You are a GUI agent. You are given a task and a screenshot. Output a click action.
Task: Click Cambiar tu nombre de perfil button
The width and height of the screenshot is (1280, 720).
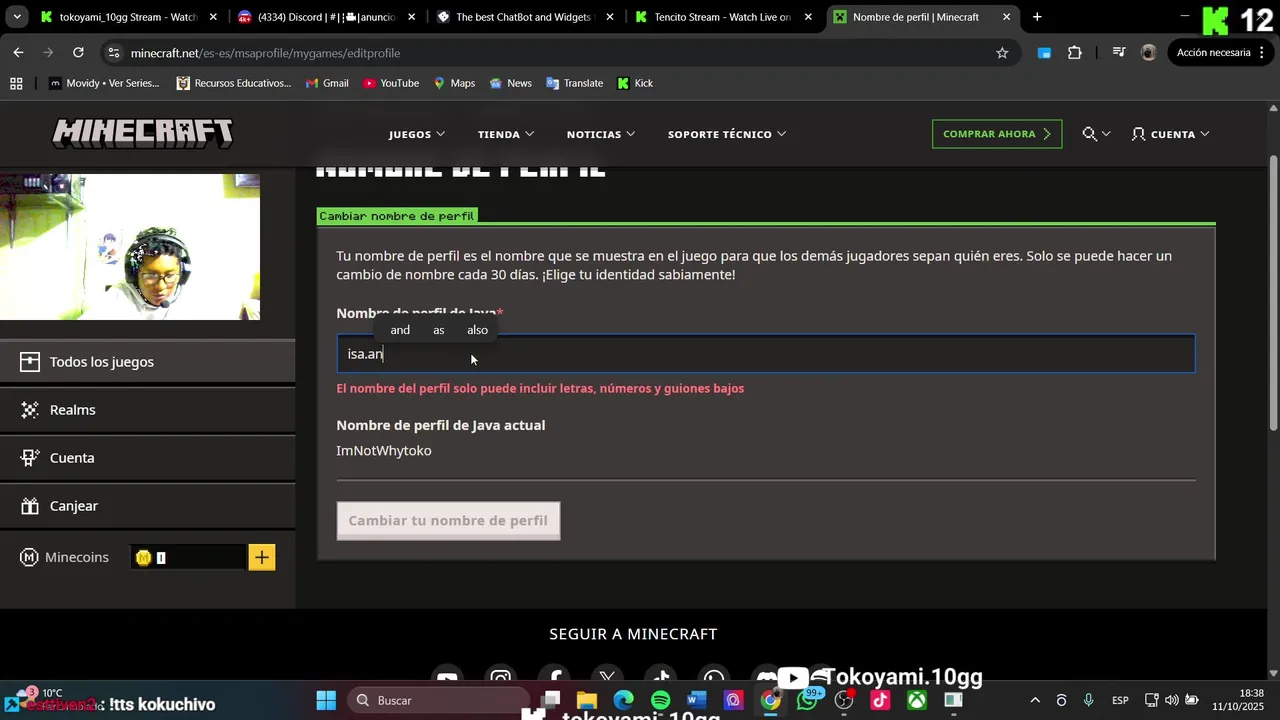[x=448, y=520]
